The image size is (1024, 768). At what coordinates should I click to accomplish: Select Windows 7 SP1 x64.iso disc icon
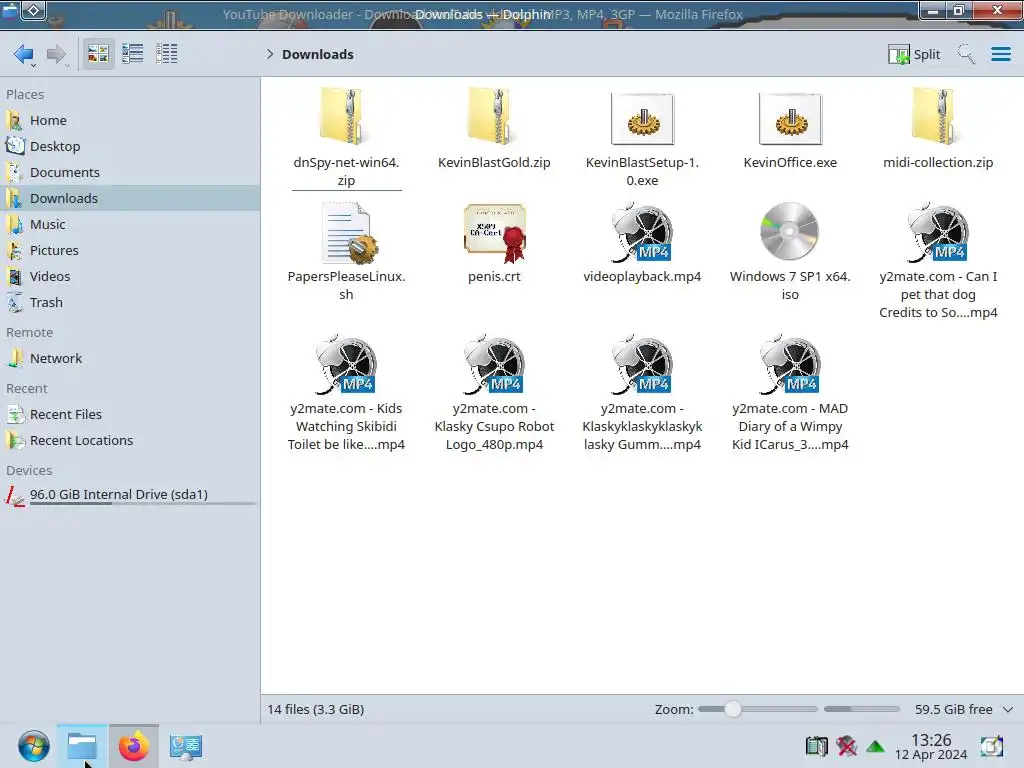(x=790, y=231)
